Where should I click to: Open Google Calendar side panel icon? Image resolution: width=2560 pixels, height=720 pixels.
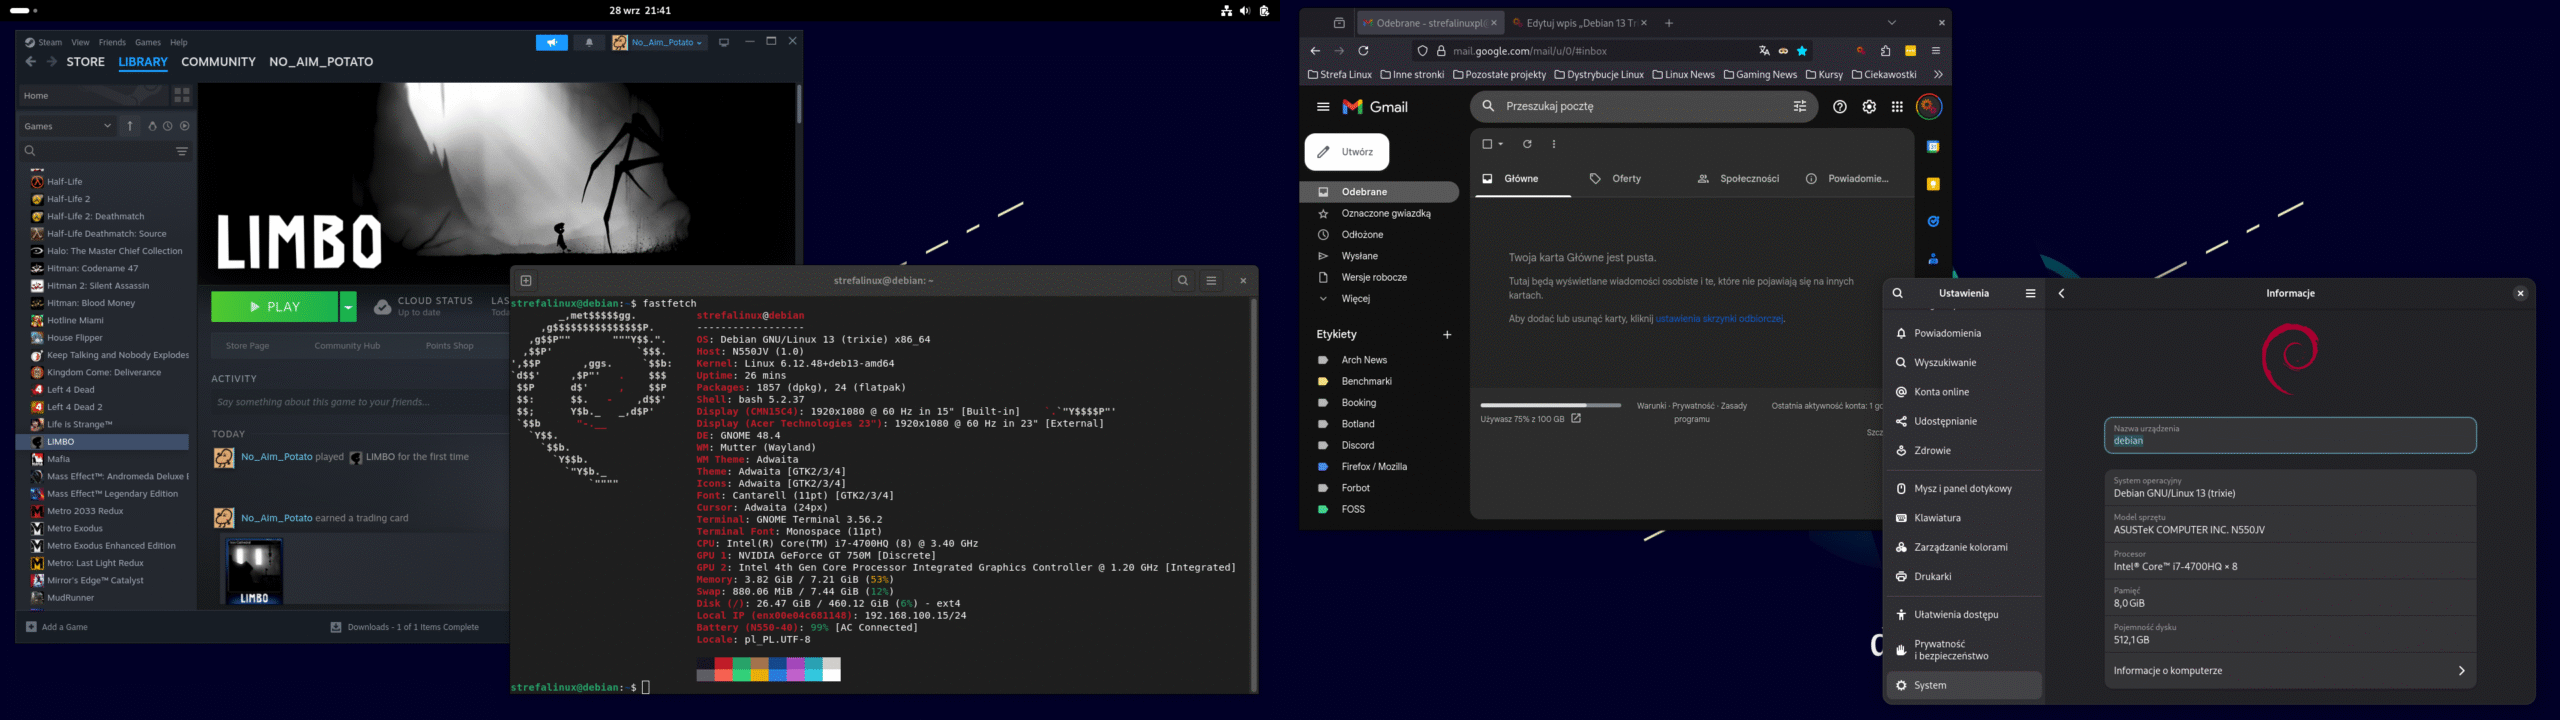pos(1933,147)
